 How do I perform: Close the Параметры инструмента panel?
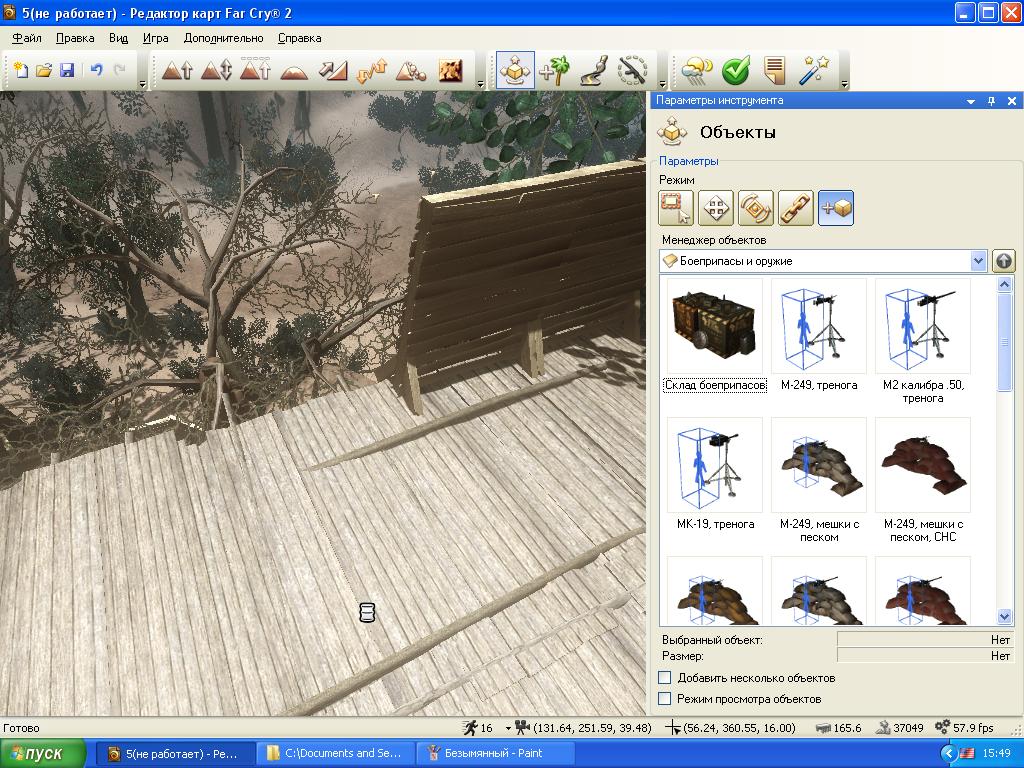pyautogui.click(x=1012, y=101)
